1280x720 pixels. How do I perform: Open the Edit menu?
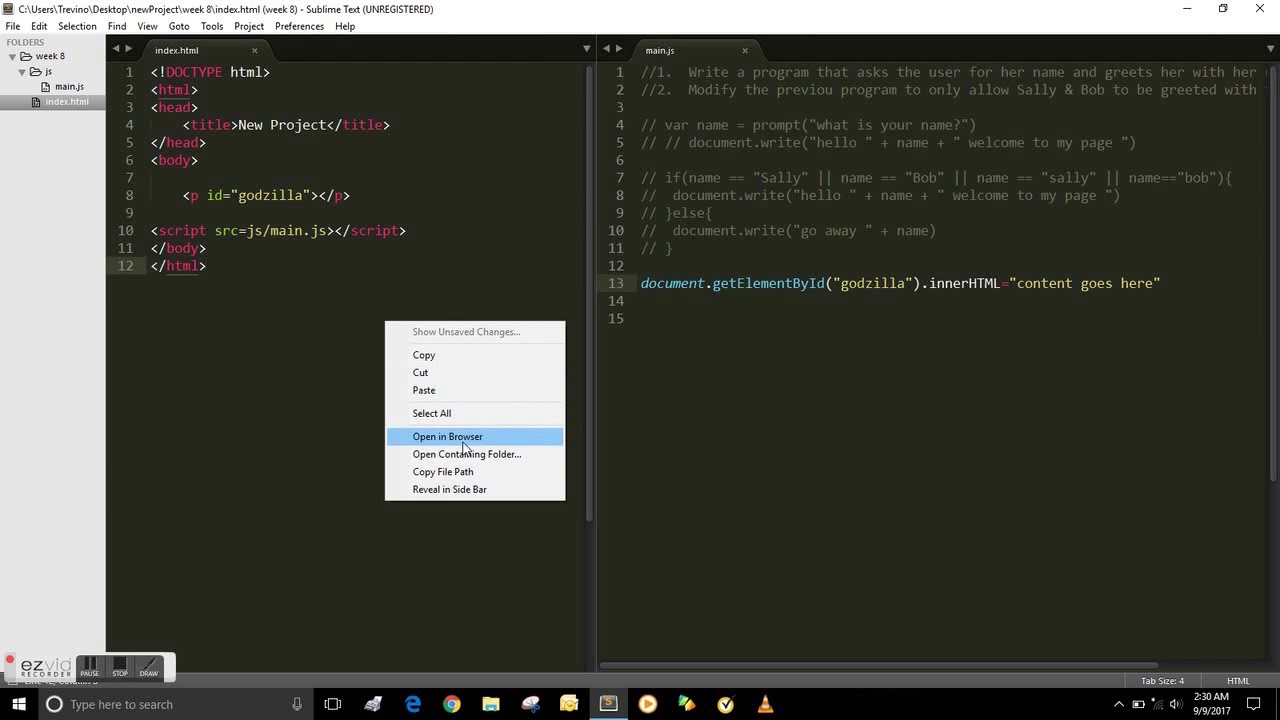(39, 26)
